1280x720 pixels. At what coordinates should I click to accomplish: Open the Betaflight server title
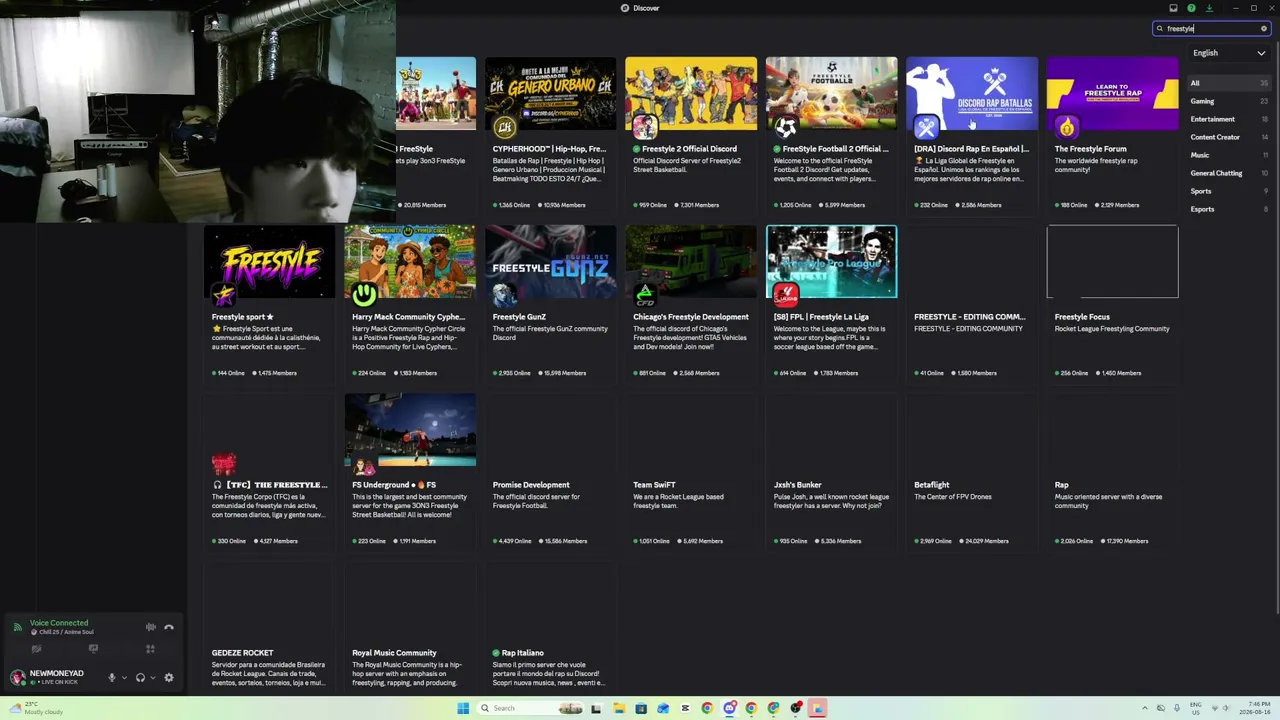[x=932, y=485]
